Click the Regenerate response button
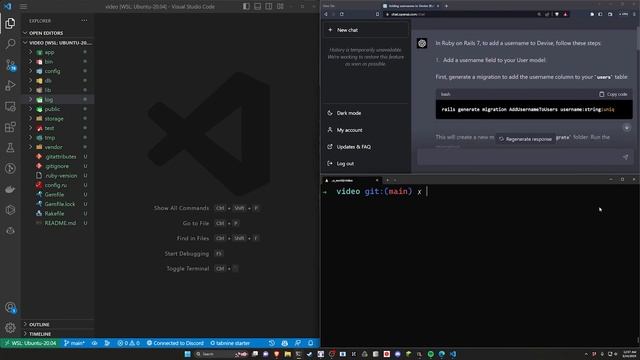 tap(526, 139)
